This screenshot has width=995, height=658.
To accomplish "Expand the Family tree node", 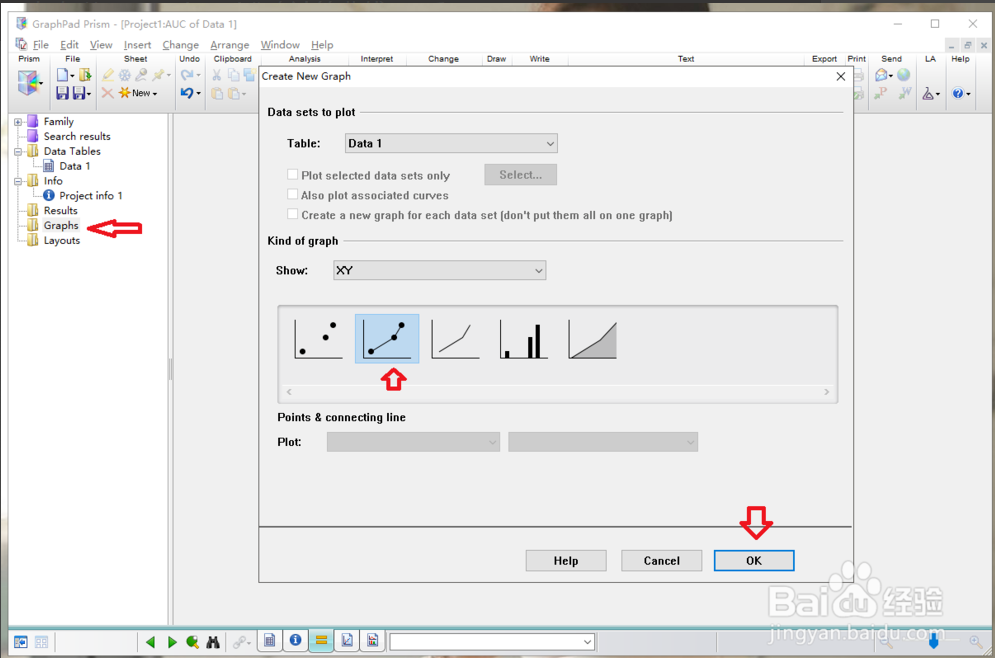I will [x=18, y=122].
